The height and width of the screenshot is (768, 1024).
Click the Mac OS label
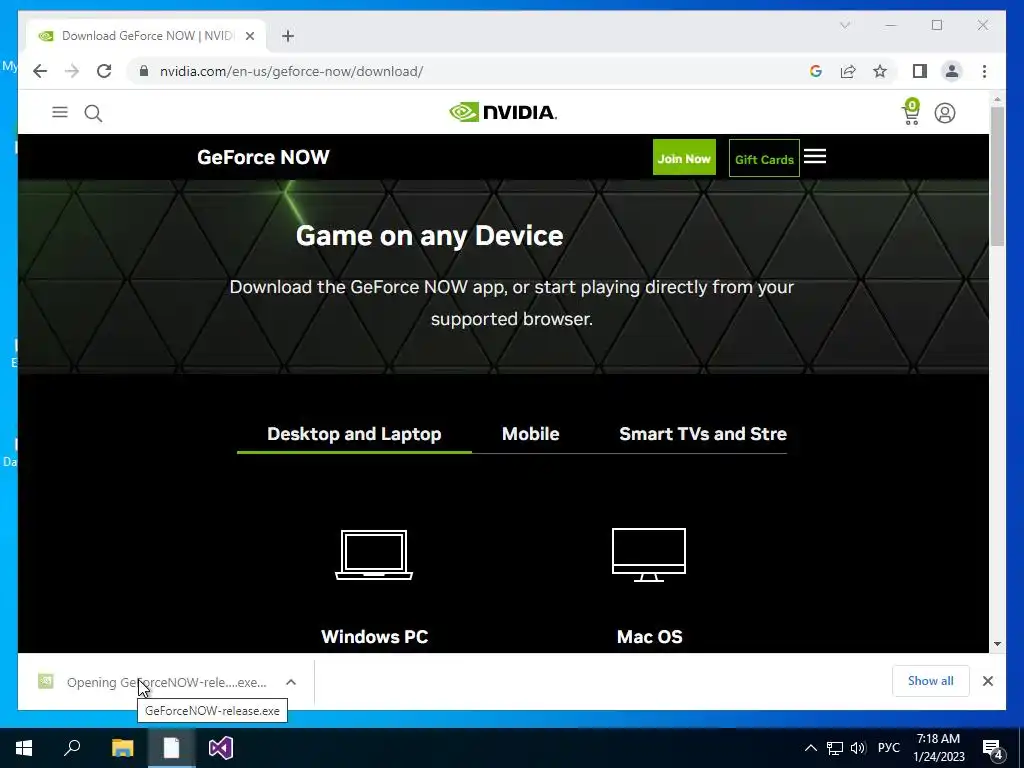coord(649,637)
